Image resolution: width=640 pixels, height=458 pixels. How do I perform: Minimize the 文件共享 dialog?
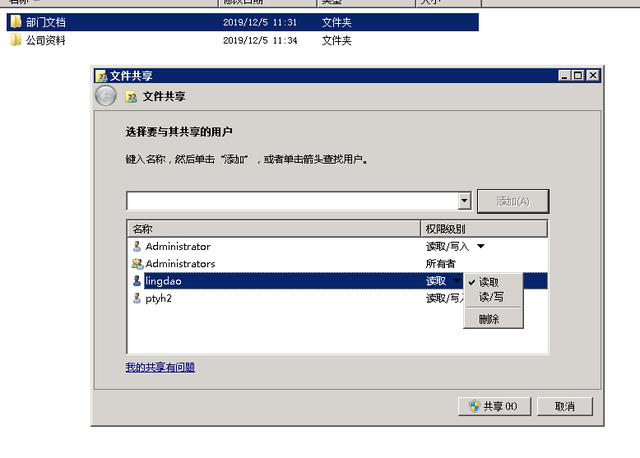[564, 76]
